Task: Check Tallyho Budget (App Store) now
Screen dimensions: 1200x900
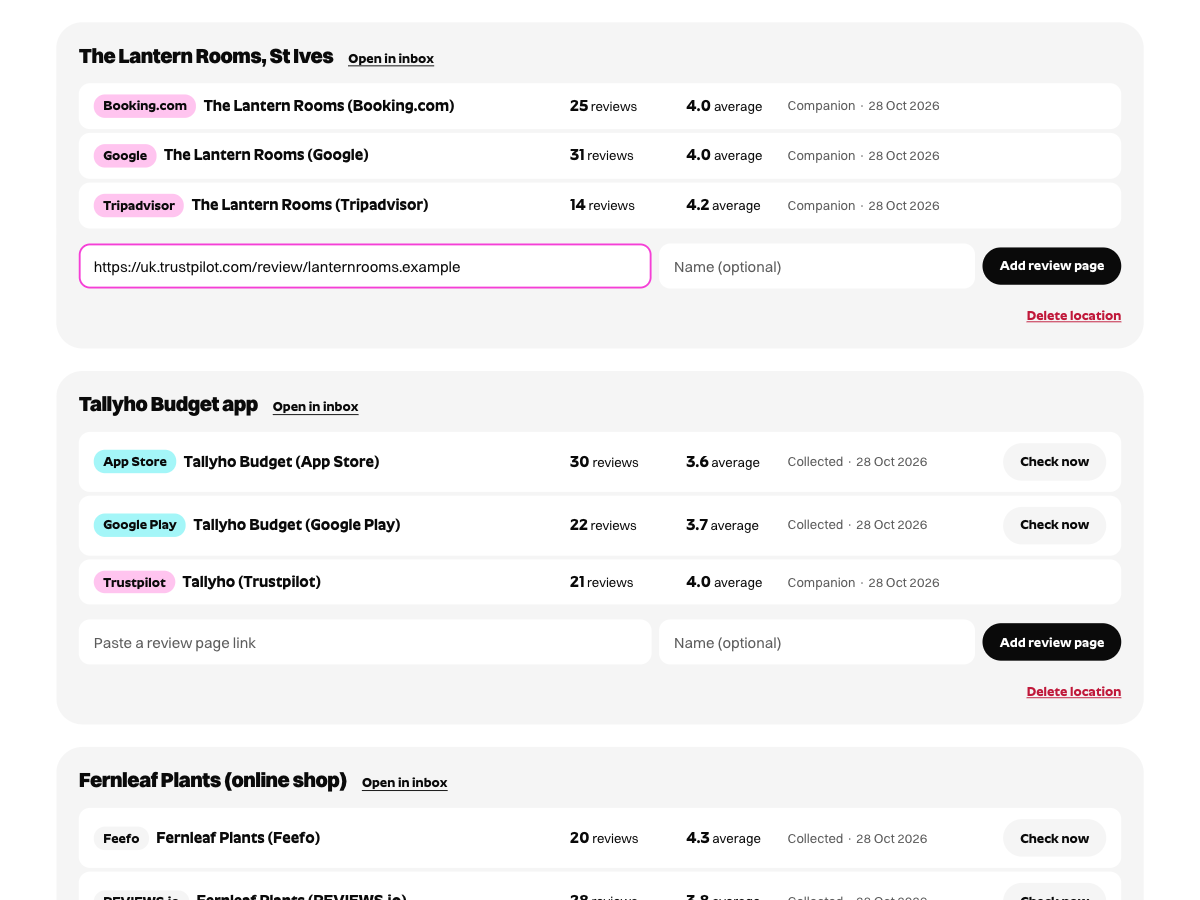Action: point(1054,462)
